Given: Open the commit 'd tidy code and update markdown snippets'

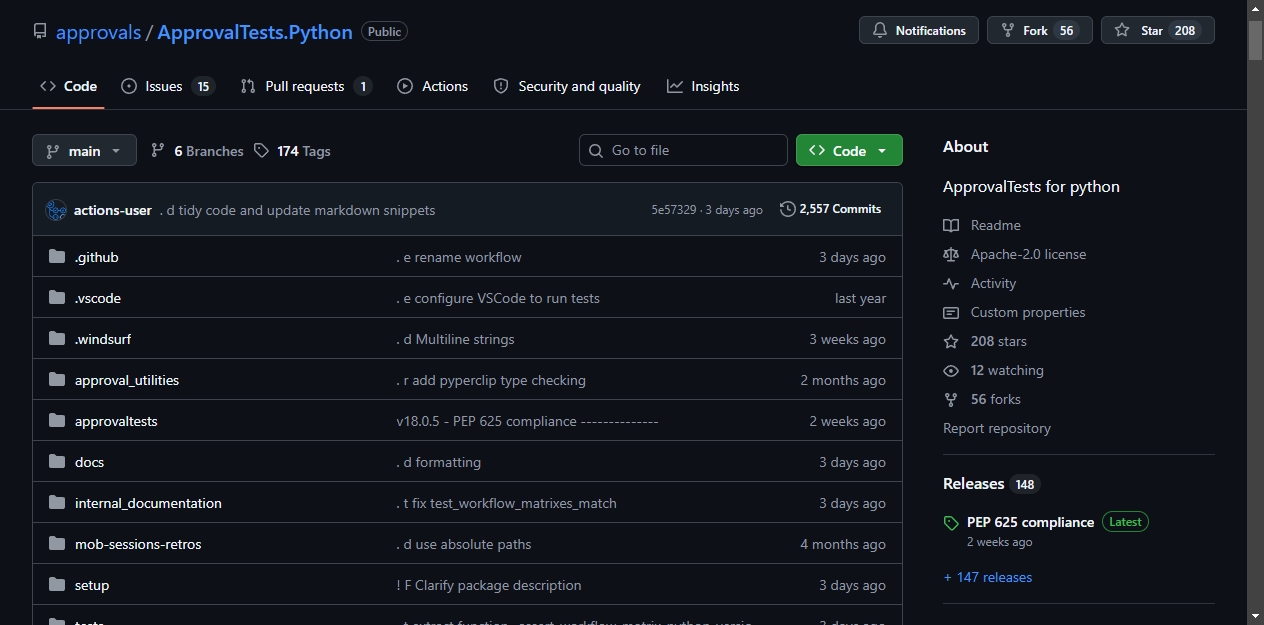Looking at the screenshot, I should pyautogui.click(x=297, y=210).
